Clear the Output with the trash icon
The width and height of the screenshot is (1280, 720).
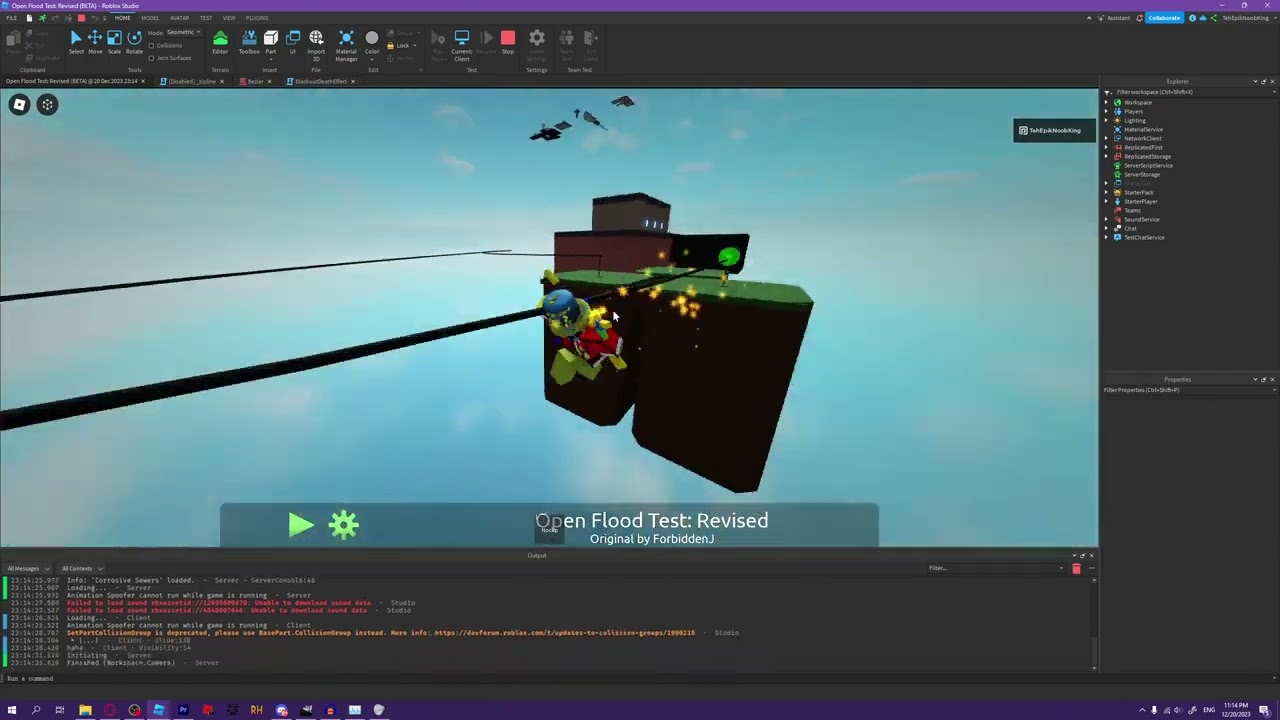point(1076,568)
